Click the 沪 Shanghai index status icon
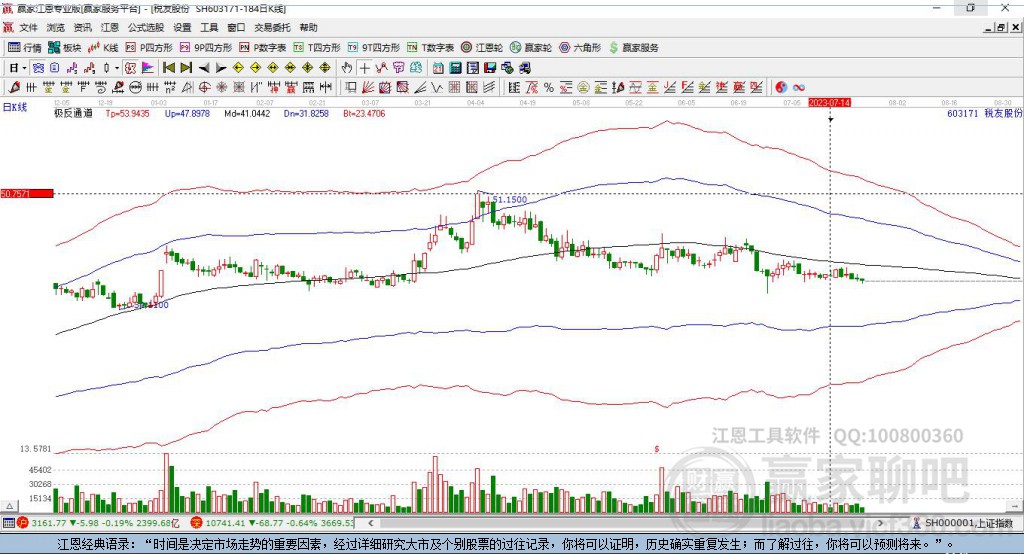The image size is (1024, 554). 23,523
